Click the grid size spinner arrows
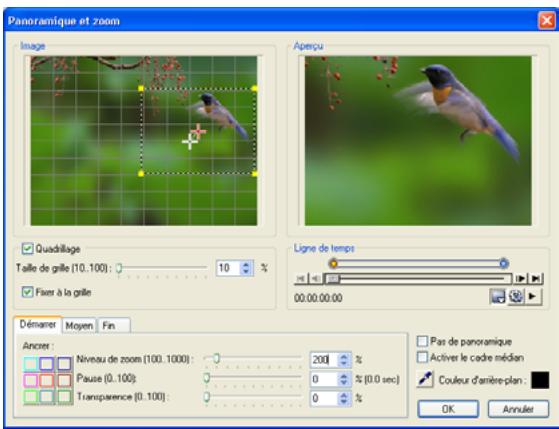This screenshot has width=559, height=429. coord(246,268)
